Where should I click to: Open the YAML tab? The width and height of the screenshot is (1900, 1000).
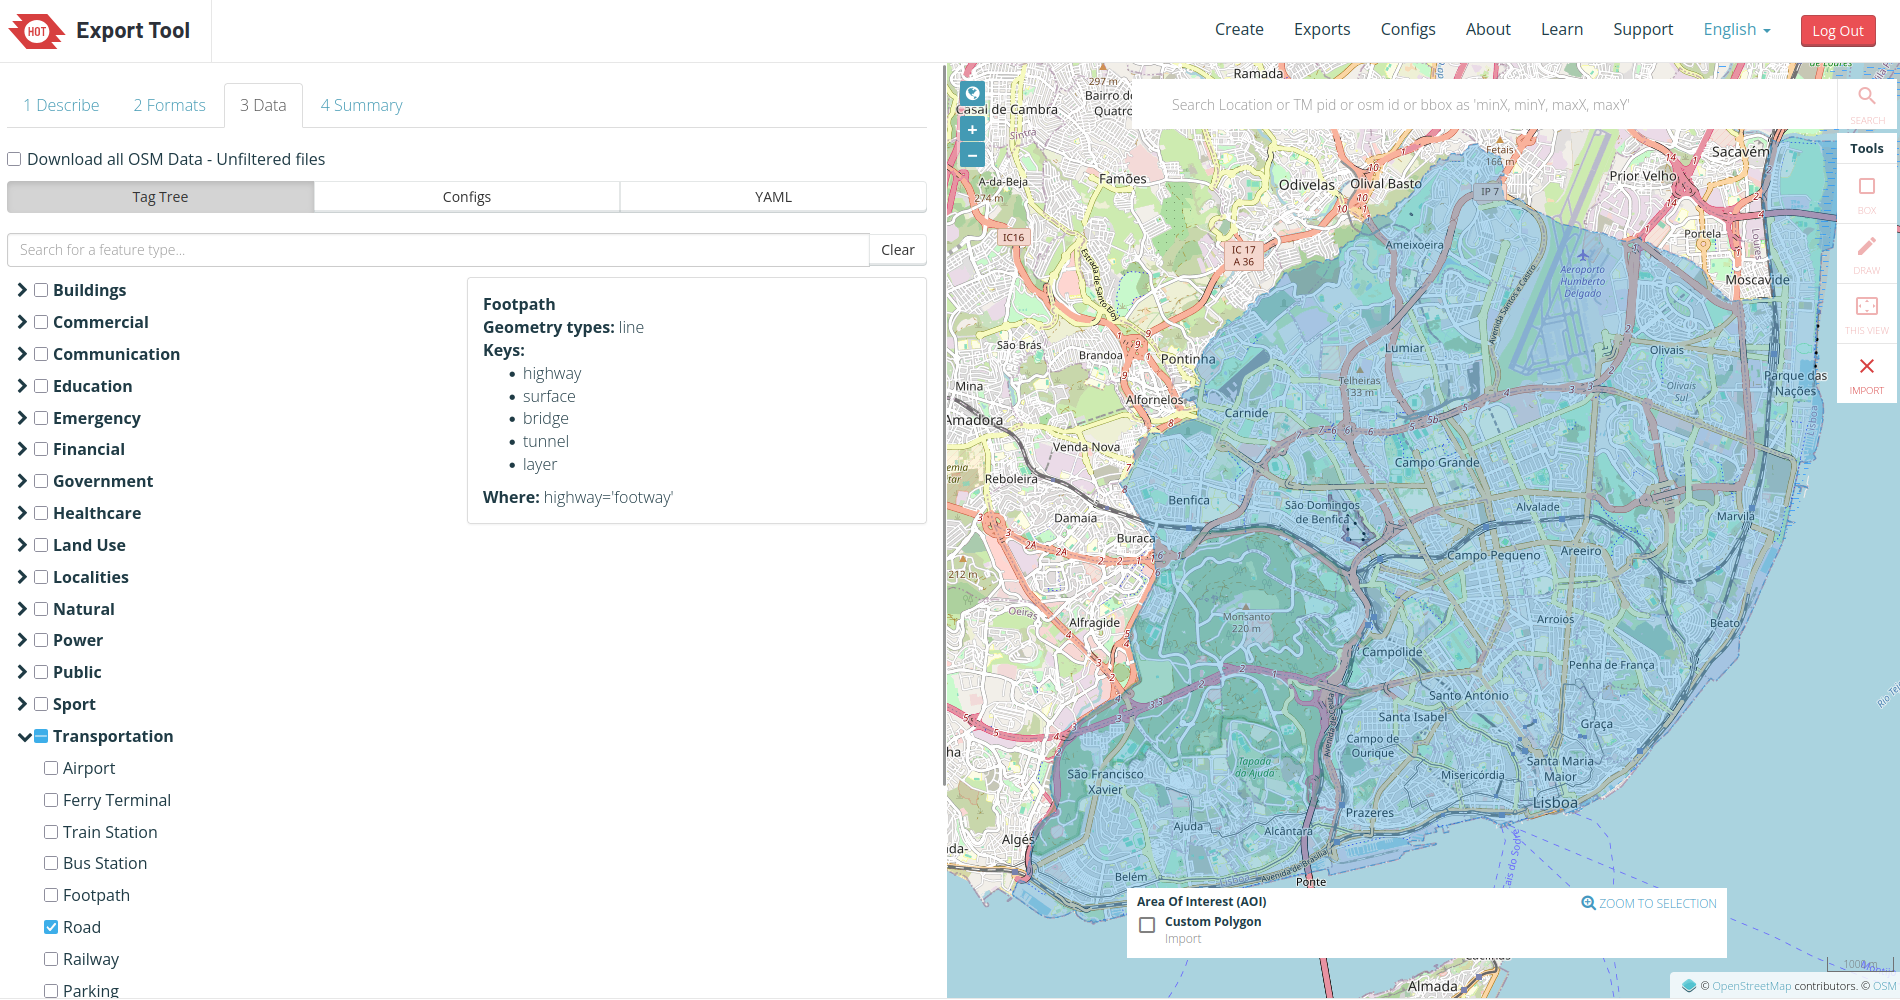tap(773, 197)
